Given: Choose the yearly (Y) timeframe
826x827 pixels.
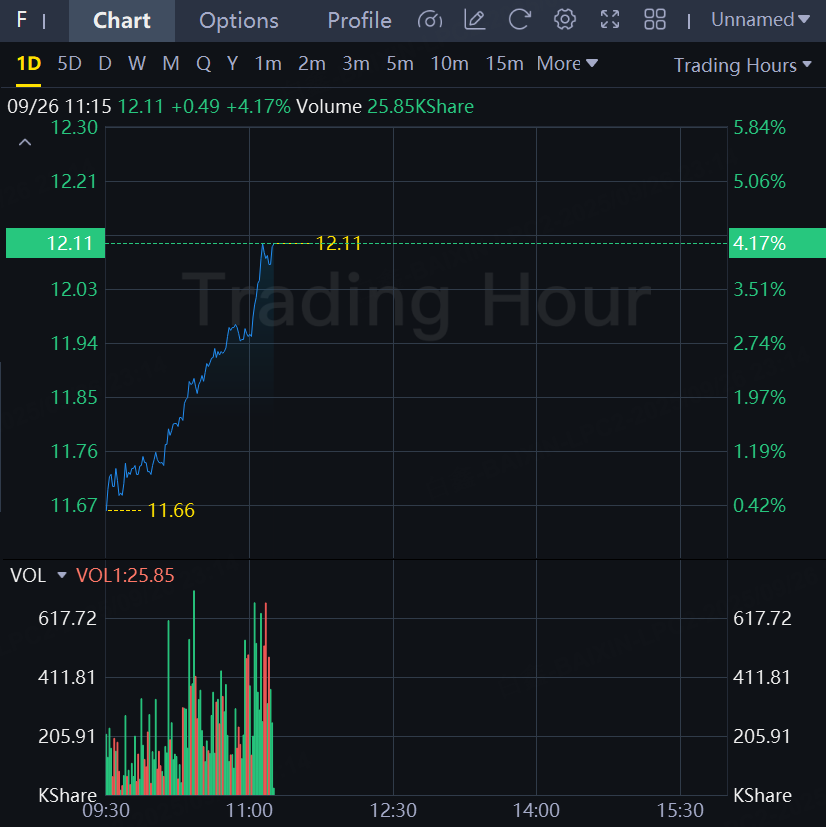Looking at the screenshot, I should click(232, 64).
